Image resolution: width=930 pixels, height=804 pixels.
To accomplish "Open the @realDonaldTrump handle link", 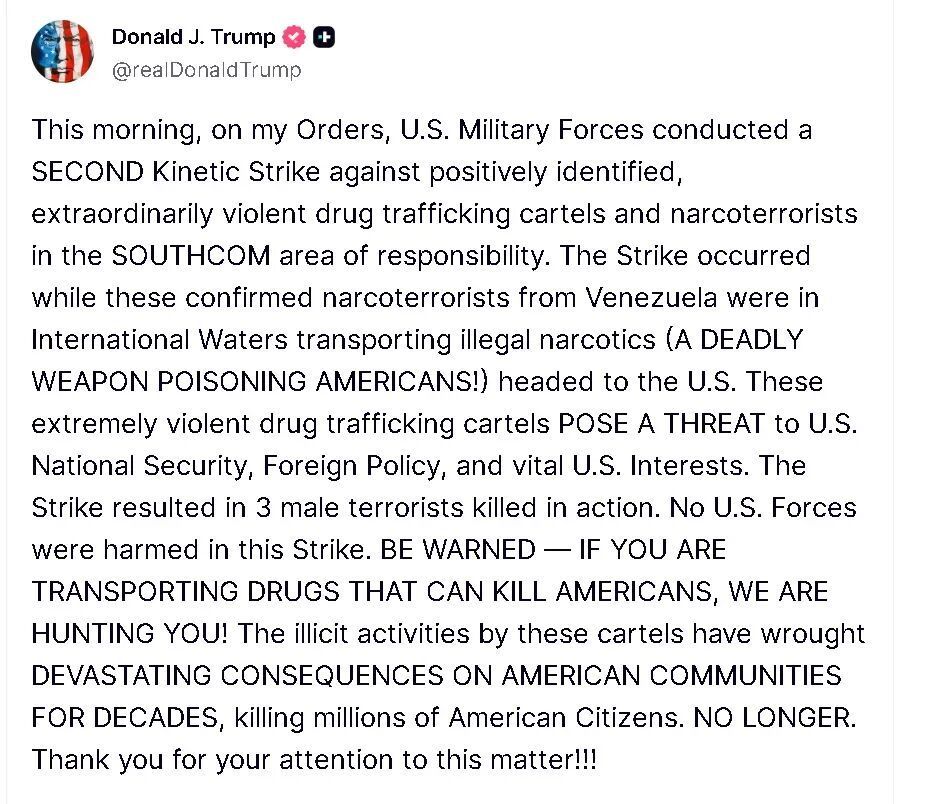I will tap(206, 70).
